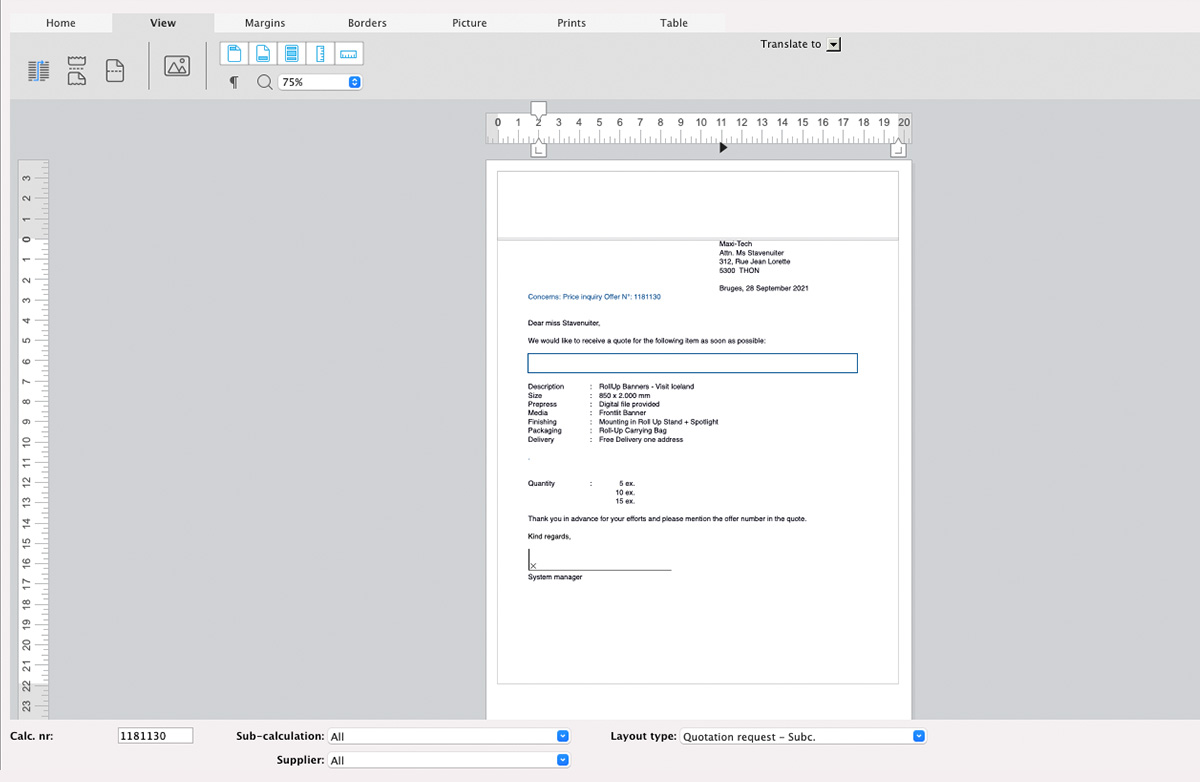Click the picture display icon
The image size is (1200, 782).
pos(177,66)
